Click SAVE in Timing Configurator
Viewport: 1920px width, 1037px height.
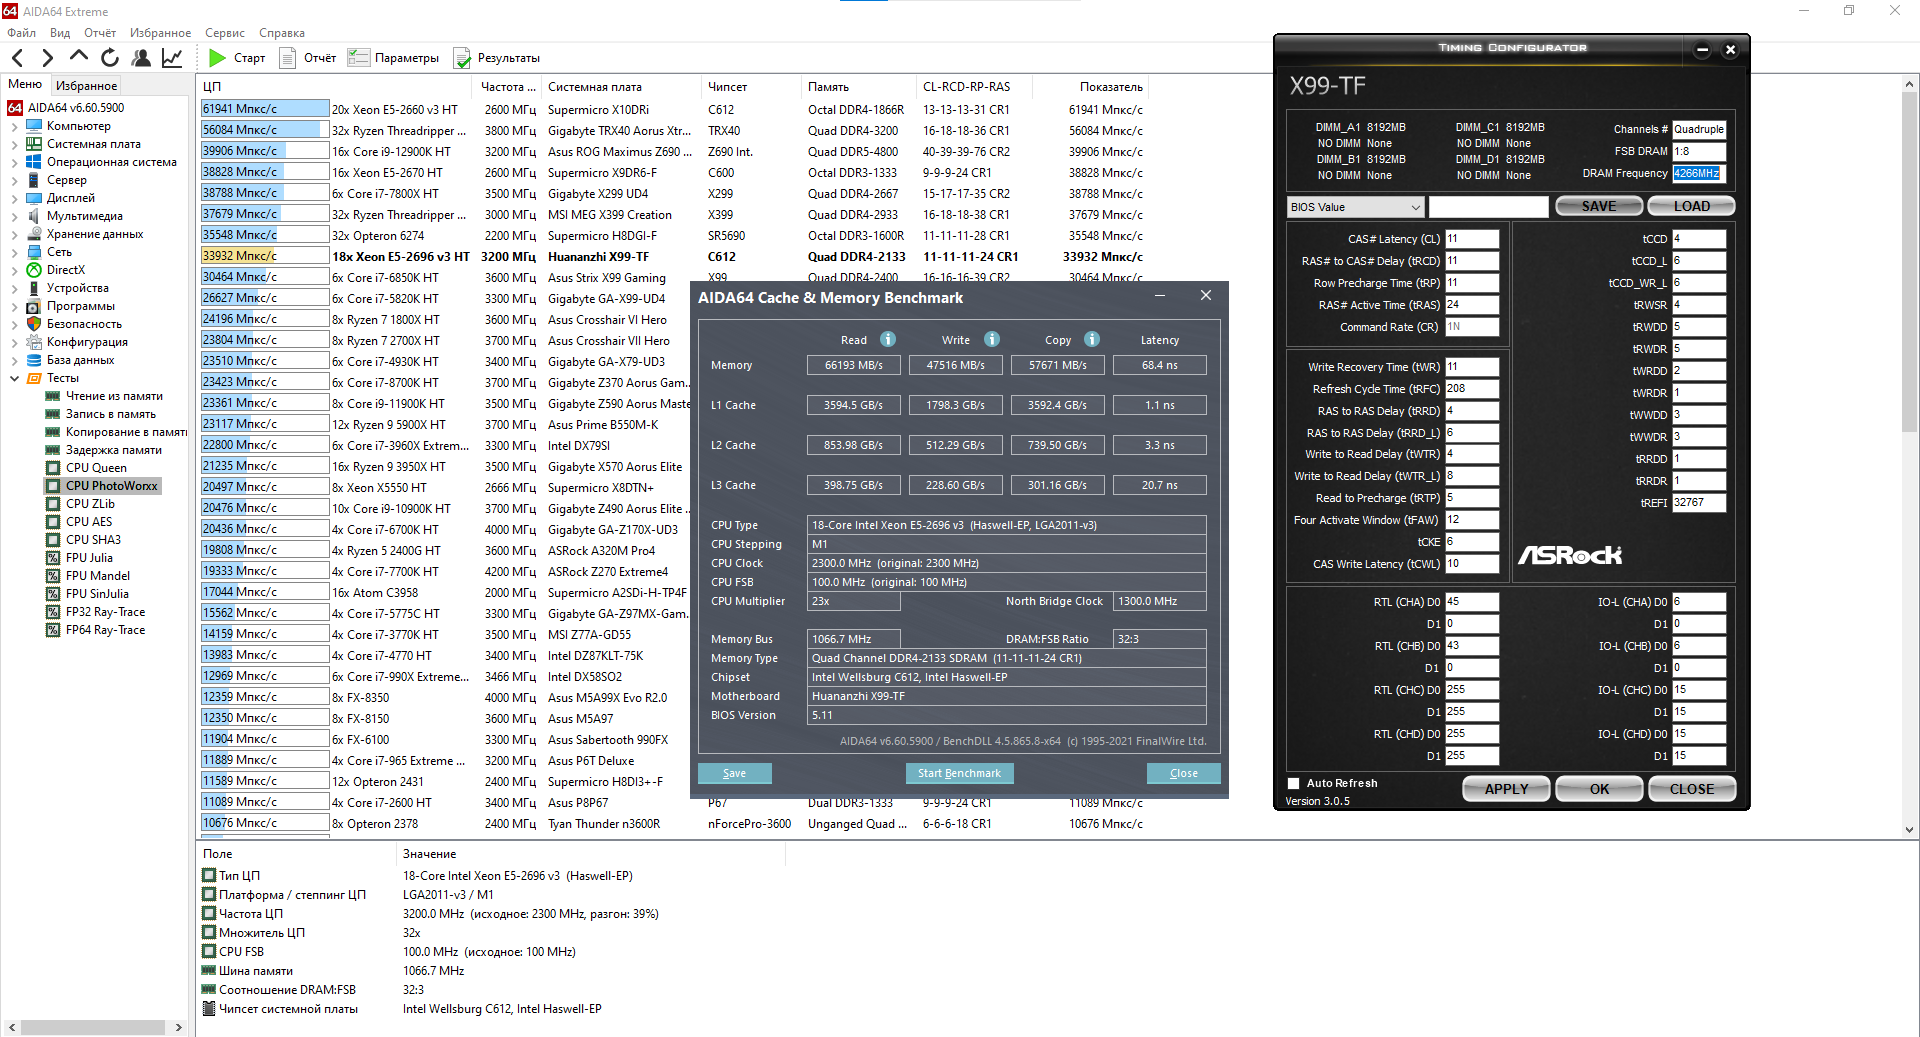pos(1598,206)
